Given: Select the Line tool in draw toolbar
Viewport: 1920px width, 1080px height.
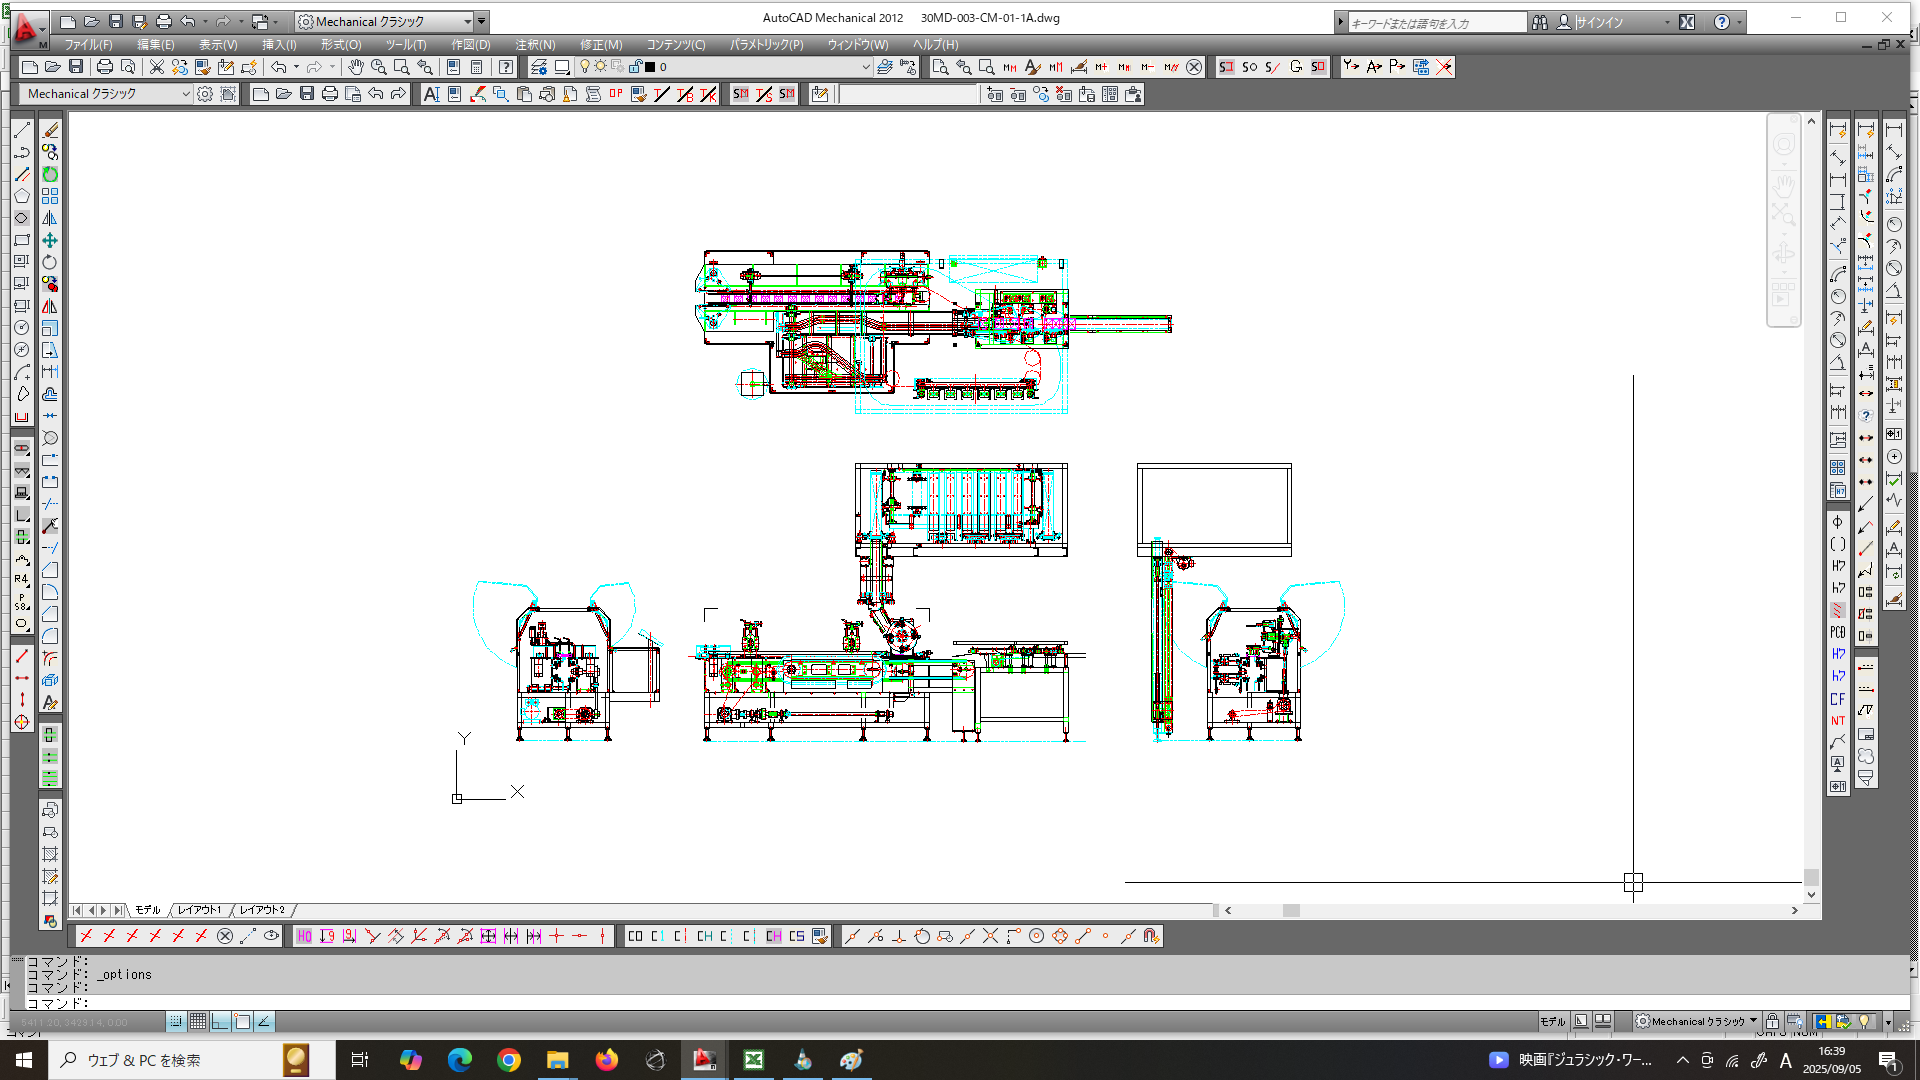Looking at the screenshot, I should (x=22, y=131).
